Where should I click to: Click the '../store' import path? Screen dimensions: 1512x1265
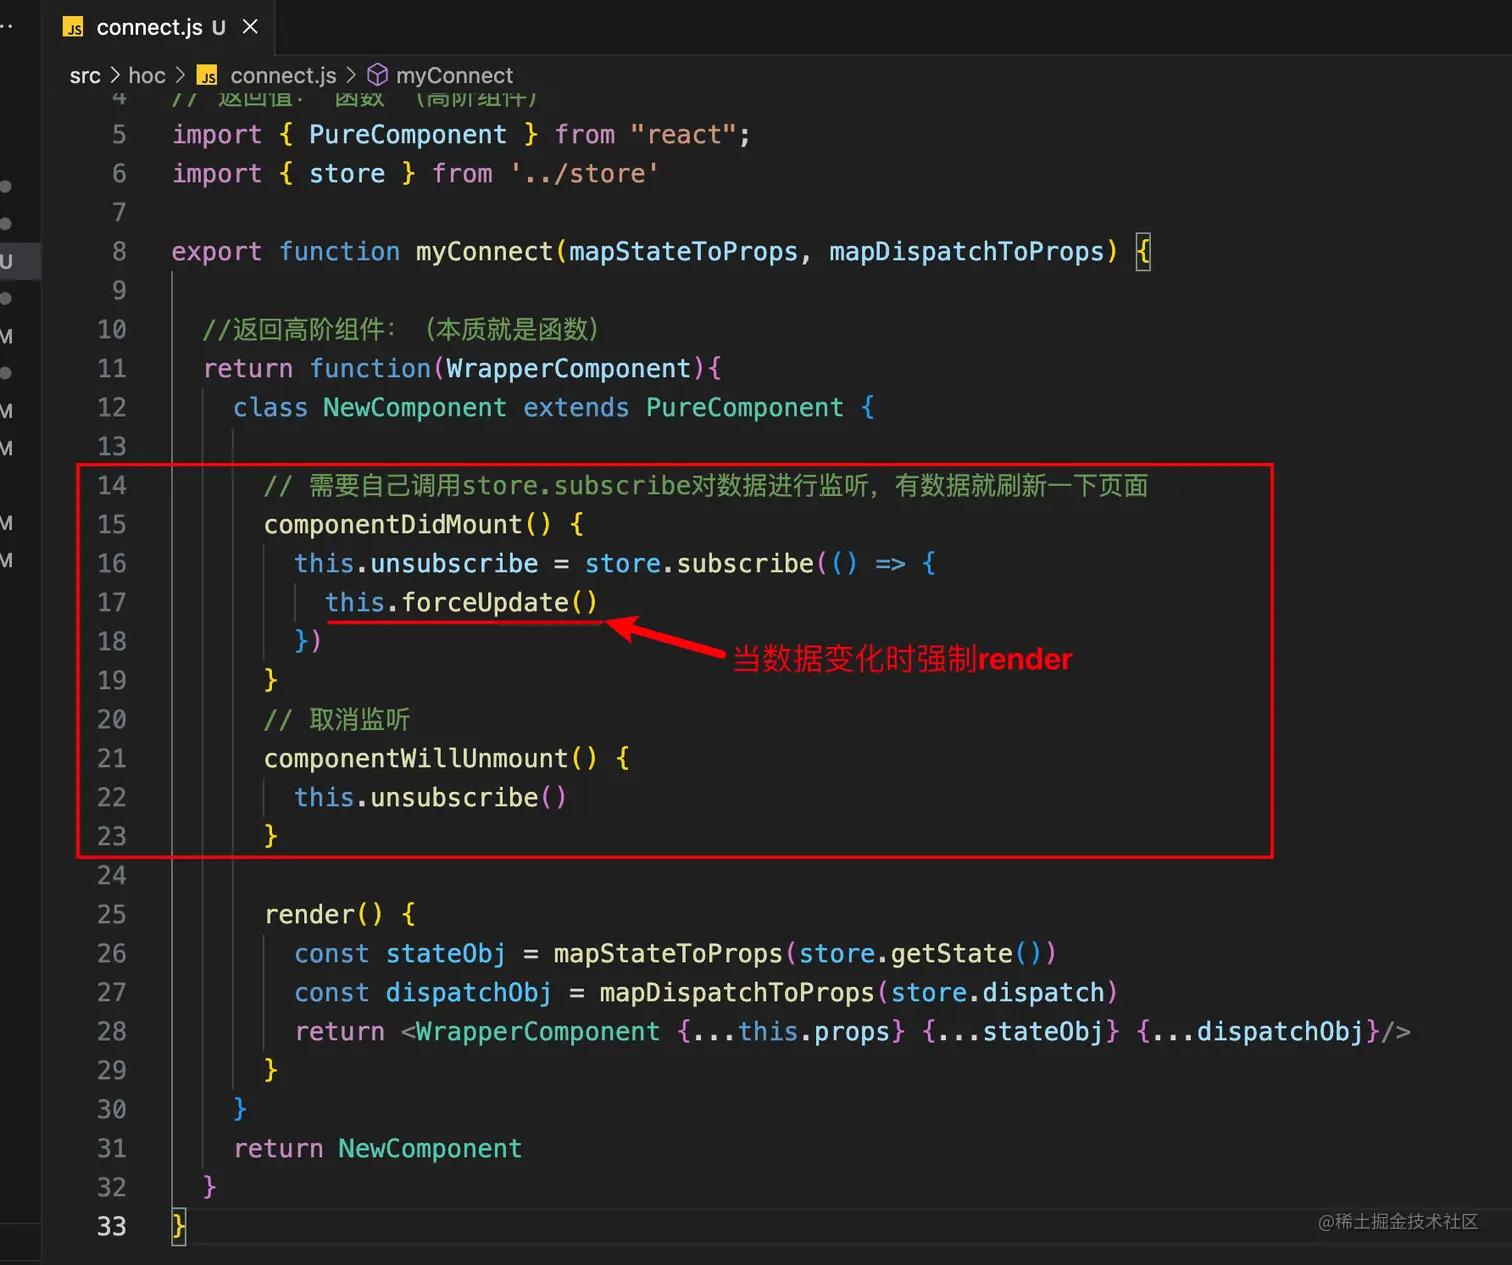[584, 173]
